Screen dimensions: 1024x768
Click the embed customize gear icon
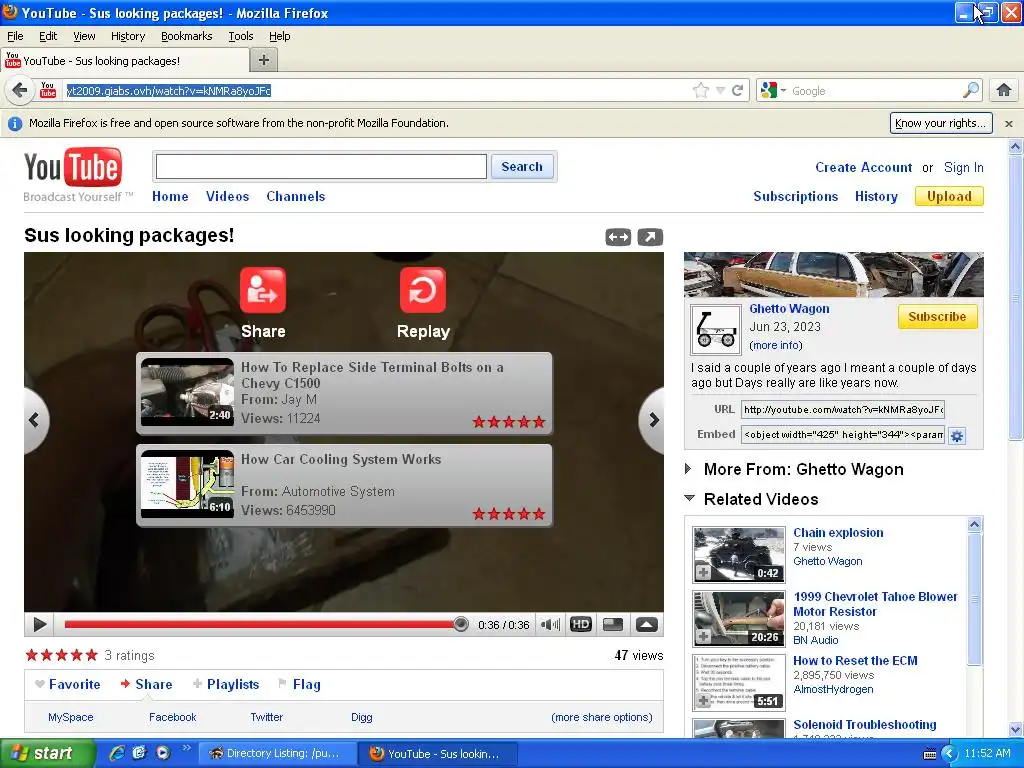click(x=957, y=436)
